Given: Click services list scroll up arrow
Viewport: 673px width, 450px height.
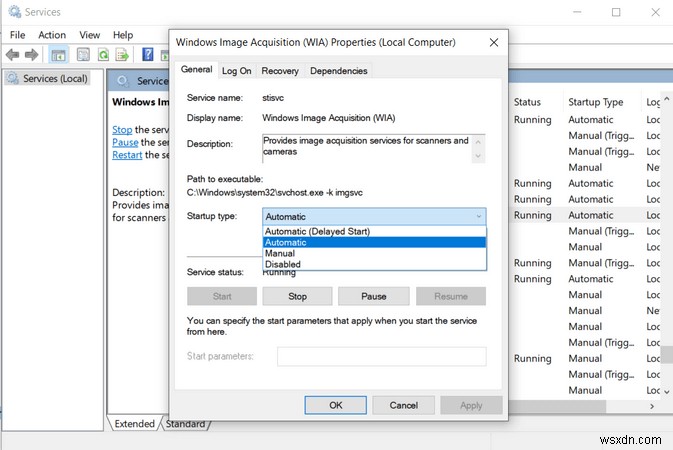Looking at the screenshot, I should (x=667, y=98).
